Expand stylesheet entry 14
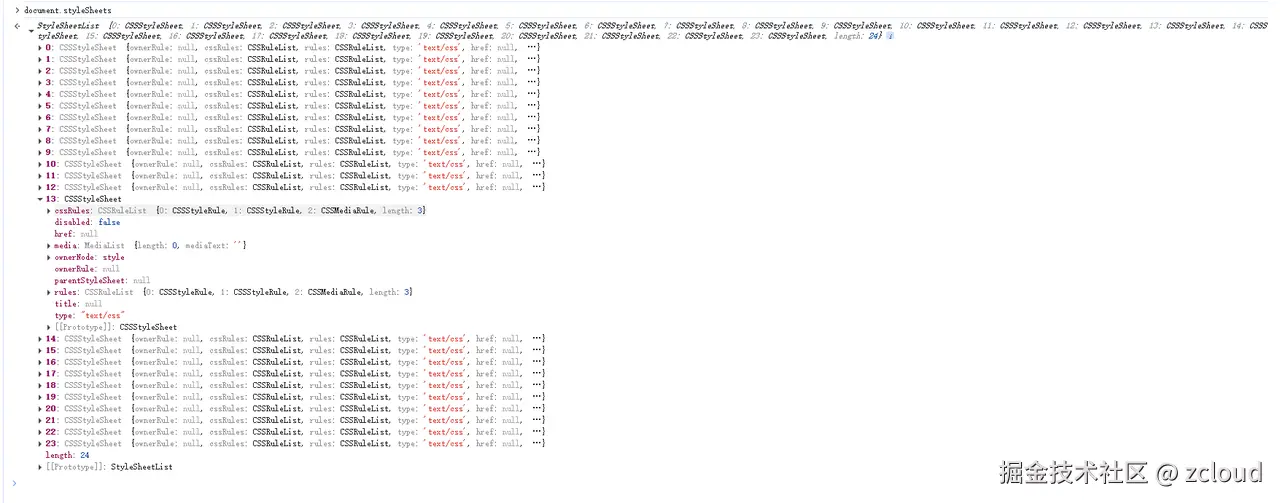The width and height of the screenshot is (1280, 503). pyautogui.click(x=41, y=339)
